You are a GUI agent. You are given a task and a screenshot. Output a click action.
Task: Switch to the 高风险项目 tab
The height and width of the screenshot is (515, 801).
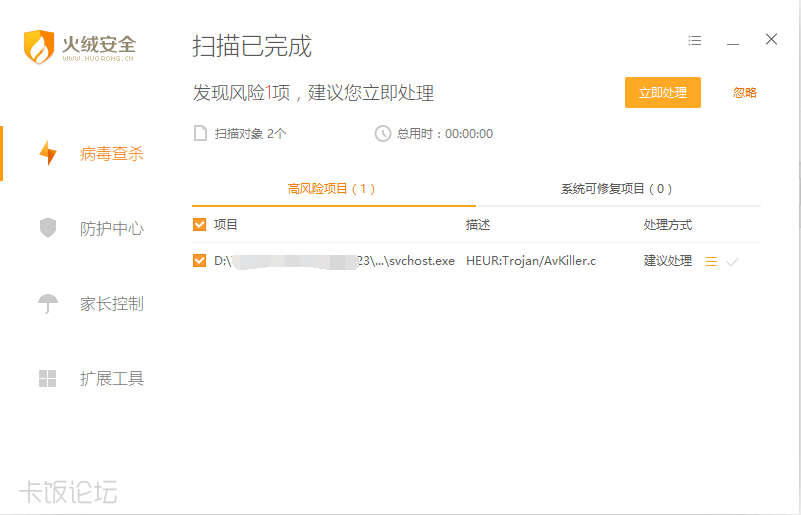point(331,188)
